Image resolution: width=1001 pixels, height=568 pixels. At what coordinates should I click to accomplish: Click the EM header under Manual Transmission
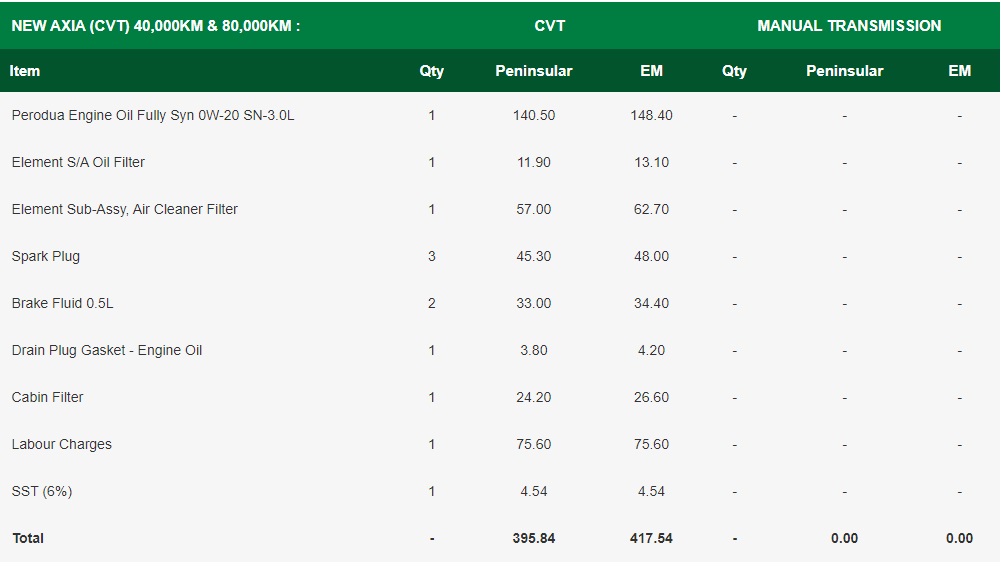coord(959,71)
